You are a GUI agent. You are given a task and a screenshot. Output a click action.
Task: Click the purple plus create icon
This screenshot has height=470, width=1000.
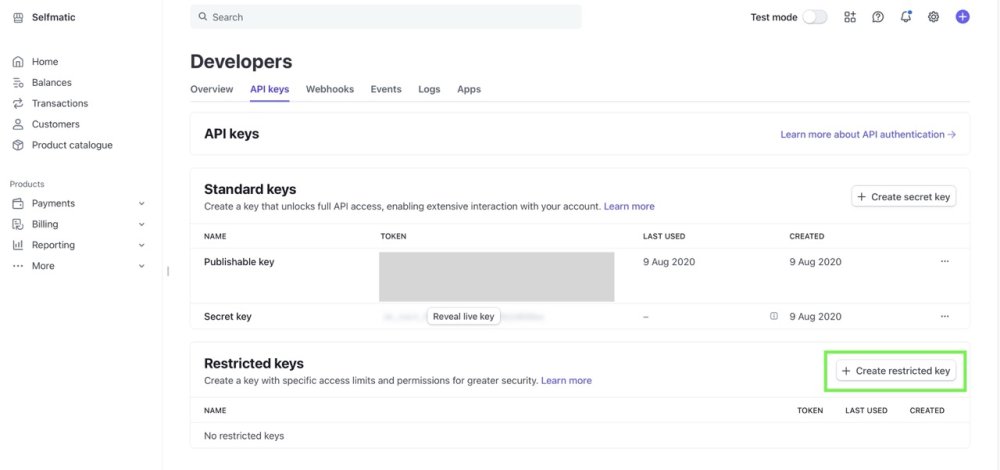(x=963, y=17)
